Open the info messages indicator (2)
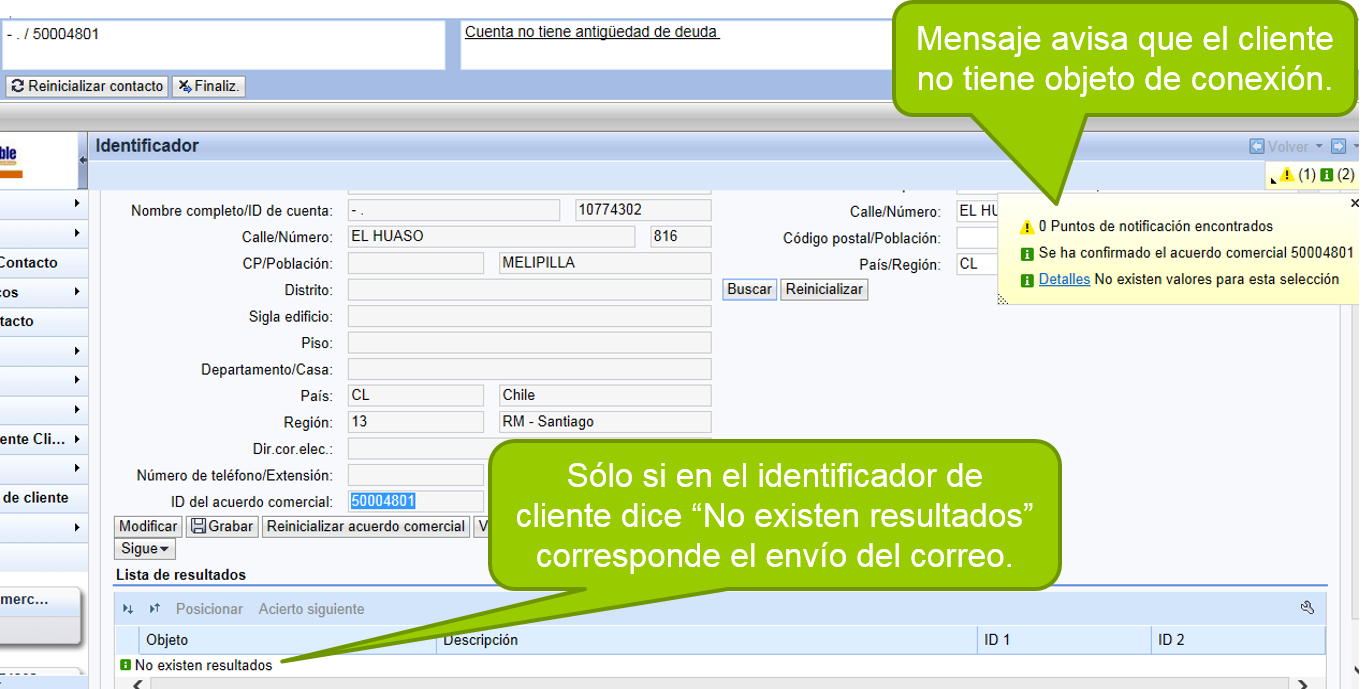 (1337, 175)
